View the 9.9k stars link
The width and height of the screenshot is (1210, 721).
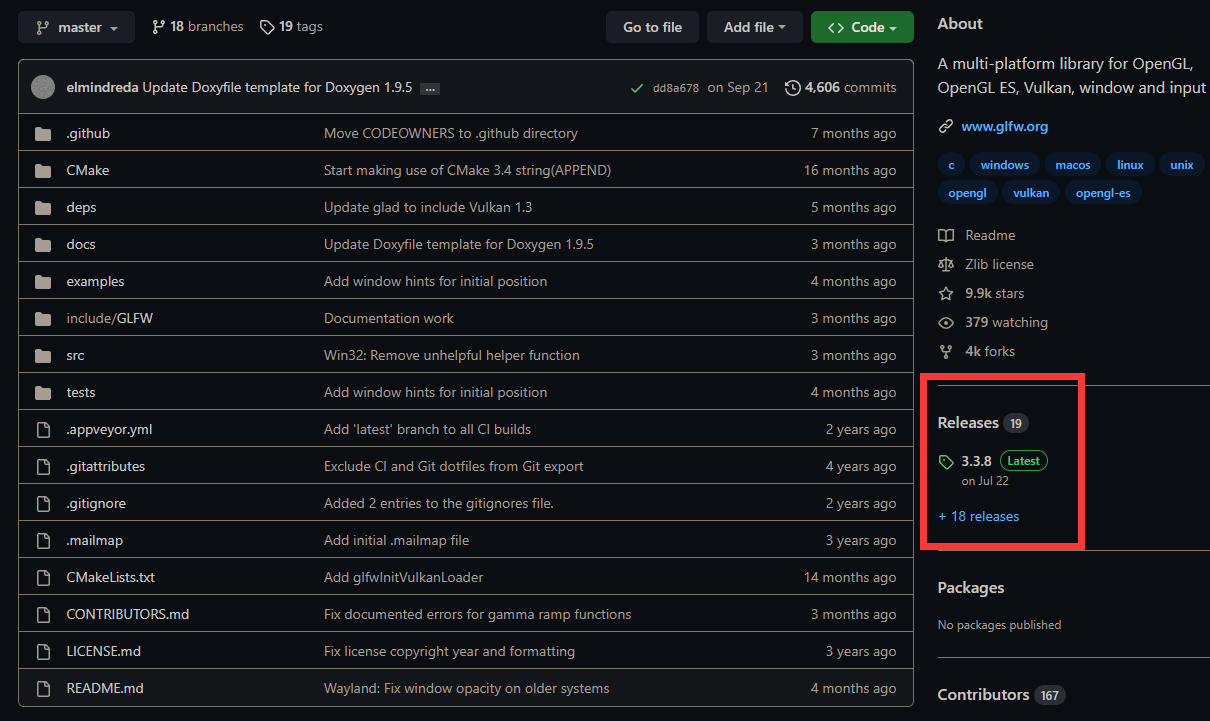click(x=981, y=293)
